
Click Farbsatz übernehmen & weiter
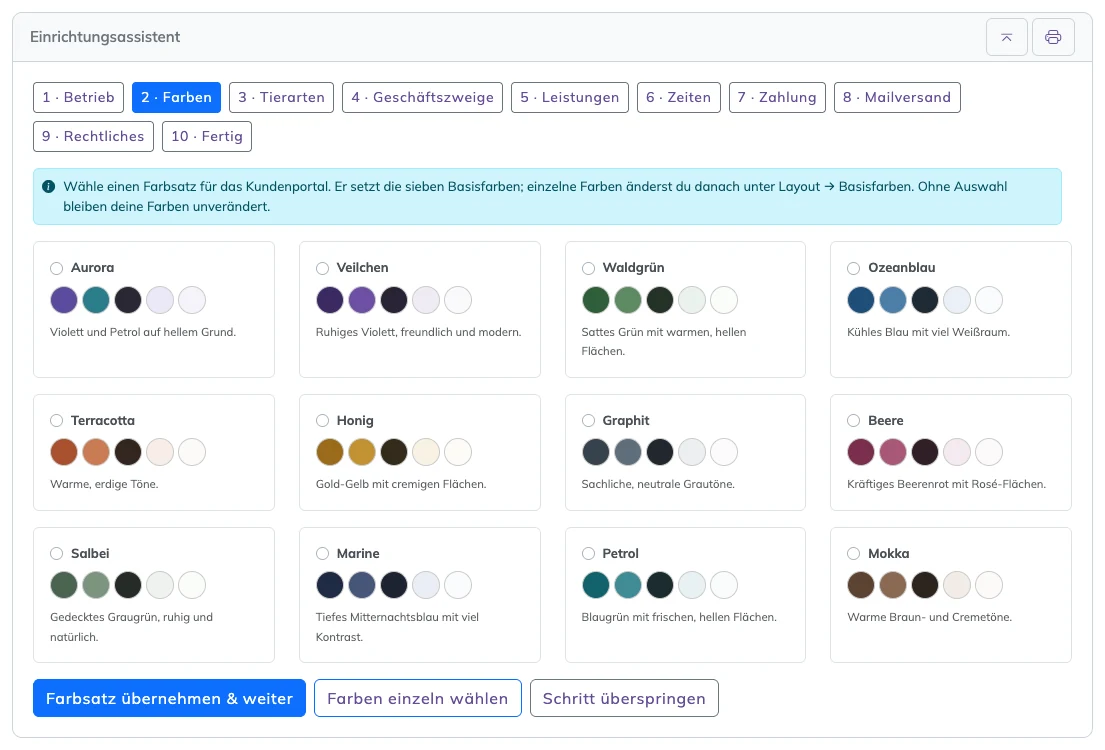[169, 698]
